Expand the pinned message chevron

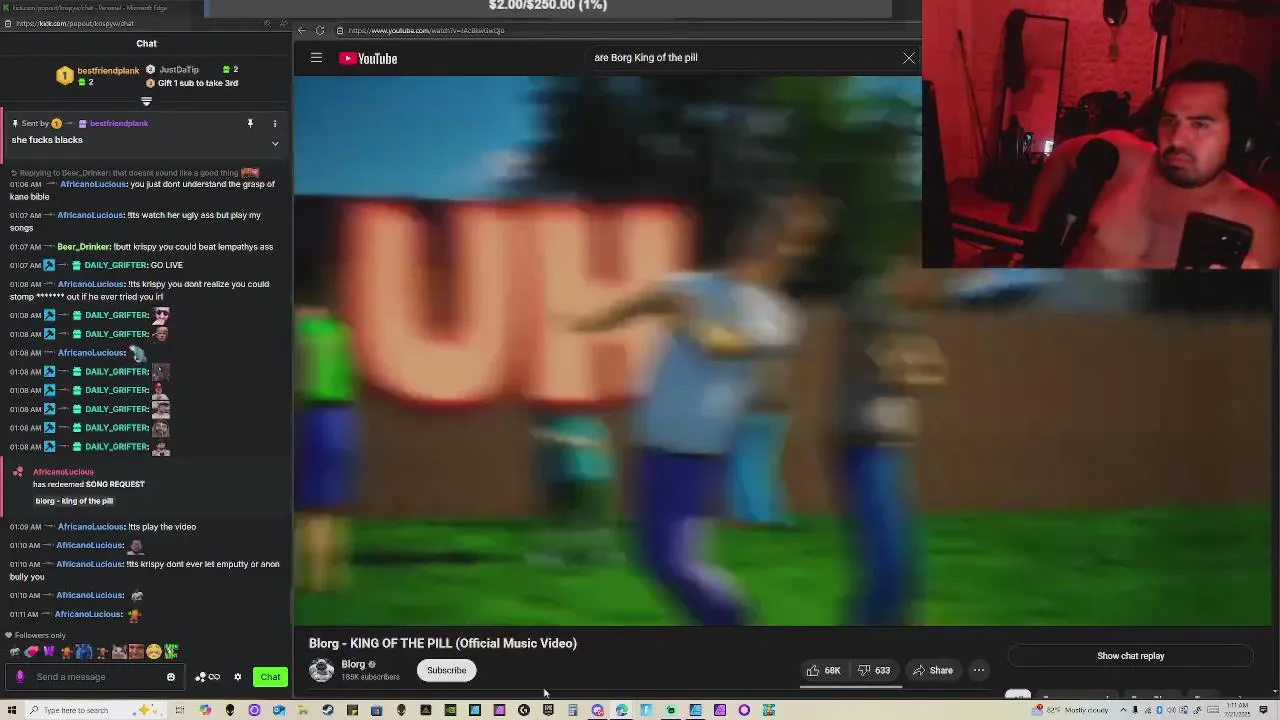[275, 143]
